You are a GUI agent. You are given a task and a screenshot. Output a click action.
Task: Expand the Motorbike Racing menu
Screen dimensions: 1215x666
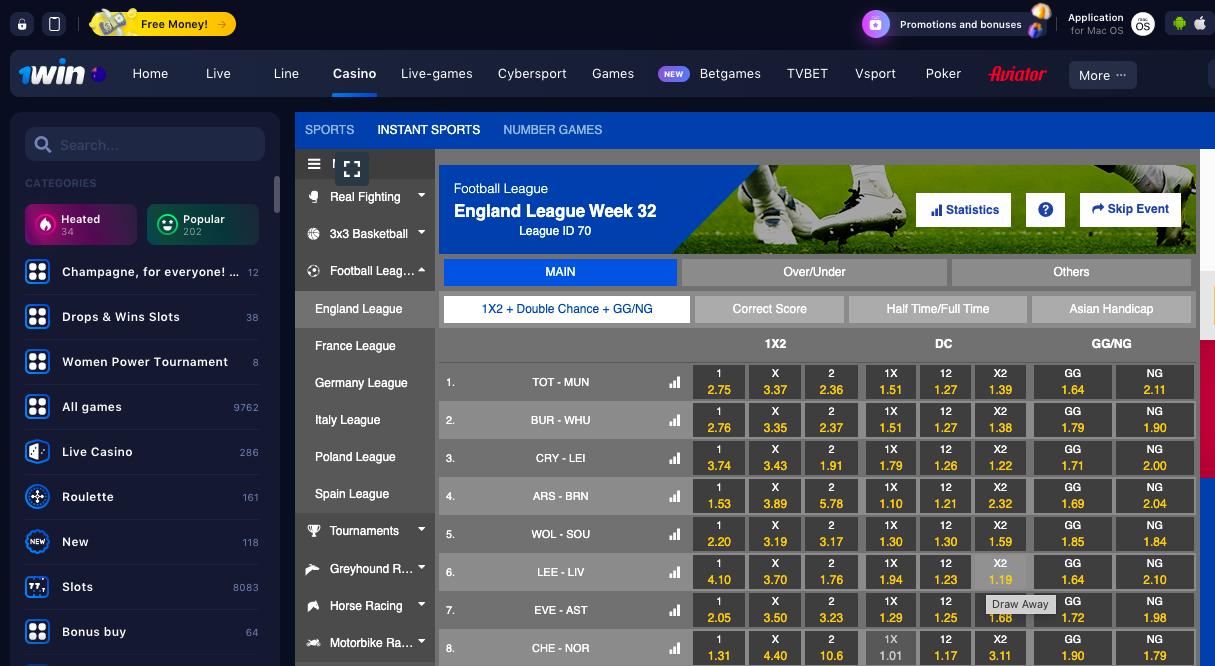[365, 643]
